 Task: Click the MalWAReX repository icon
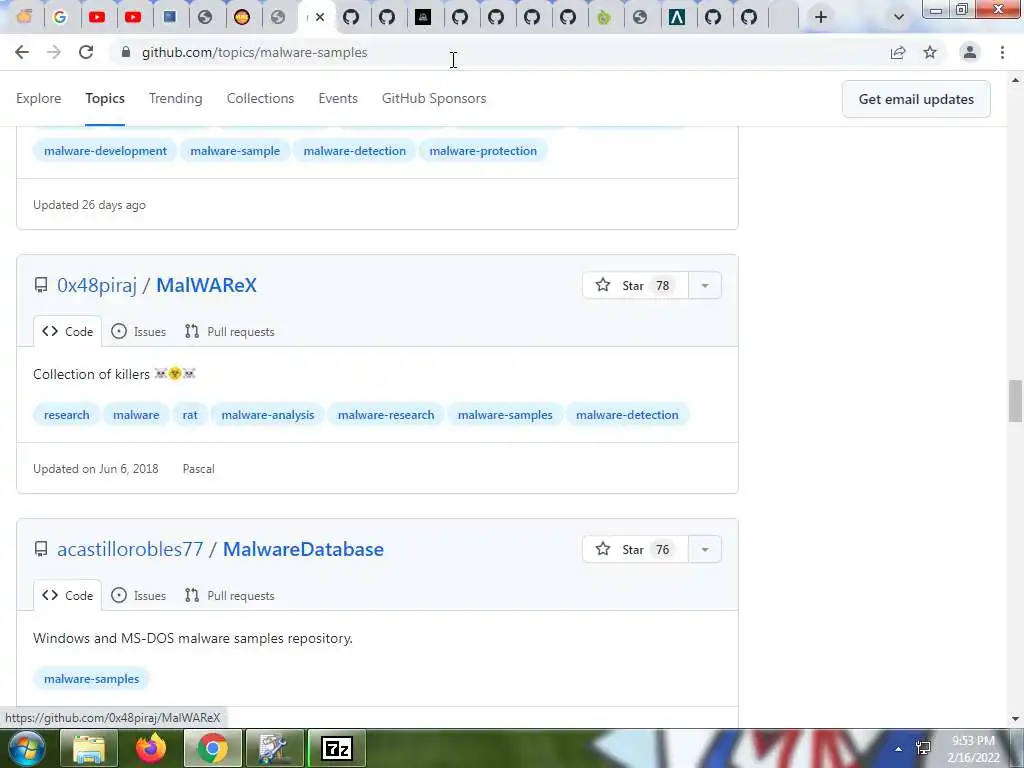(x=40, y=285)
